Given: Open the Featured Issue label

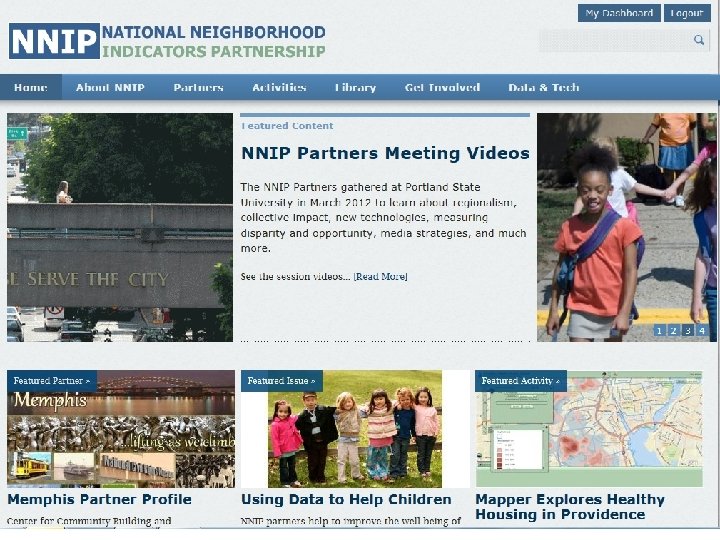Looking at the screenshot, I should click(x=281, y=381).
